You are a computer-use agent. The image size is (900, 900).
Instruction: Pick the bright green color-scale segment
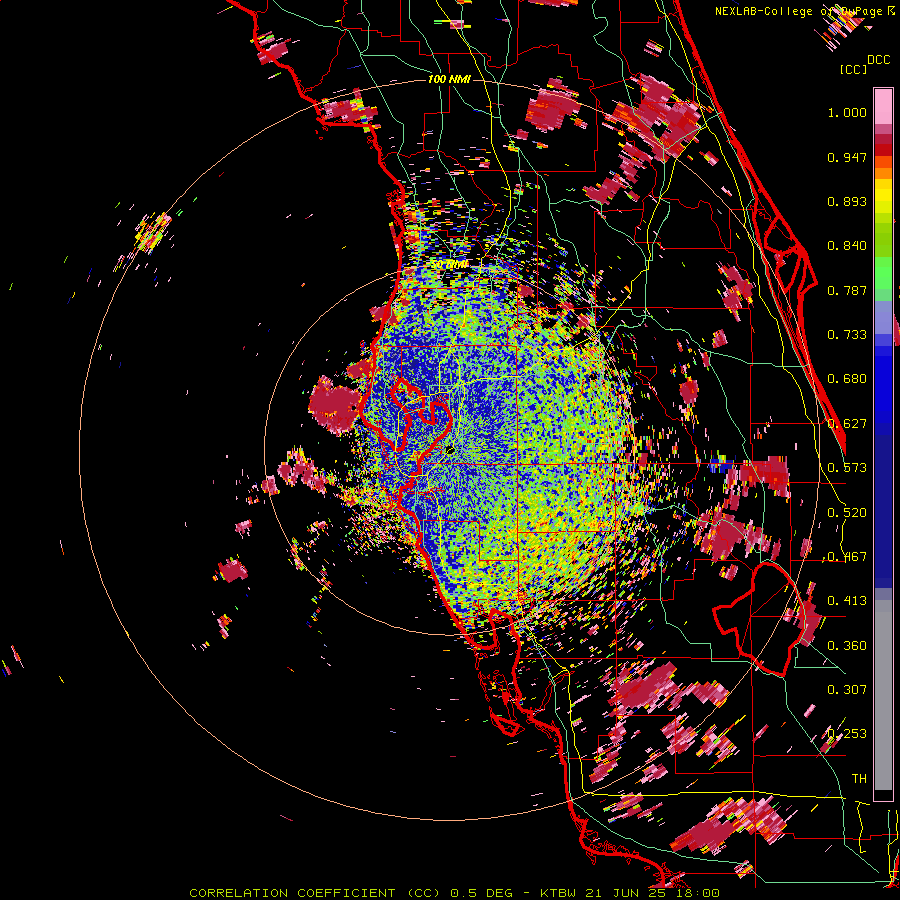coord(883,273)
